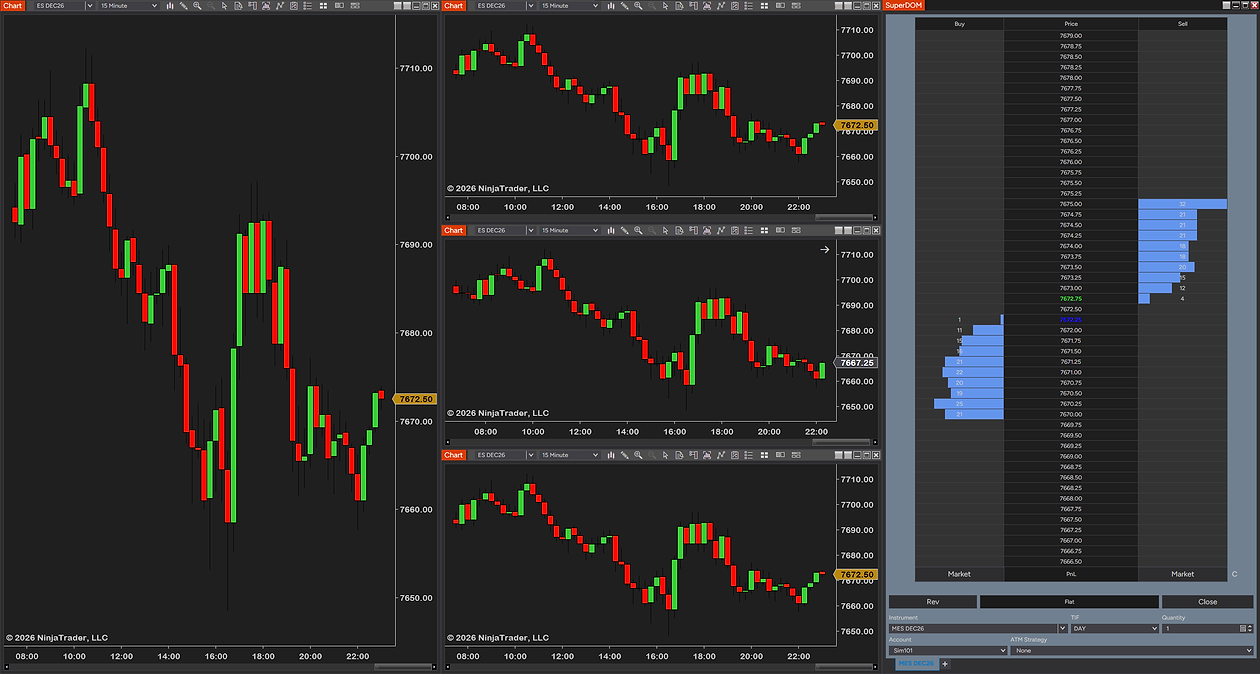Open the TIF dropdown showing DAY
Screen dimensions: 1260x674
click(x=1114, y=628)
